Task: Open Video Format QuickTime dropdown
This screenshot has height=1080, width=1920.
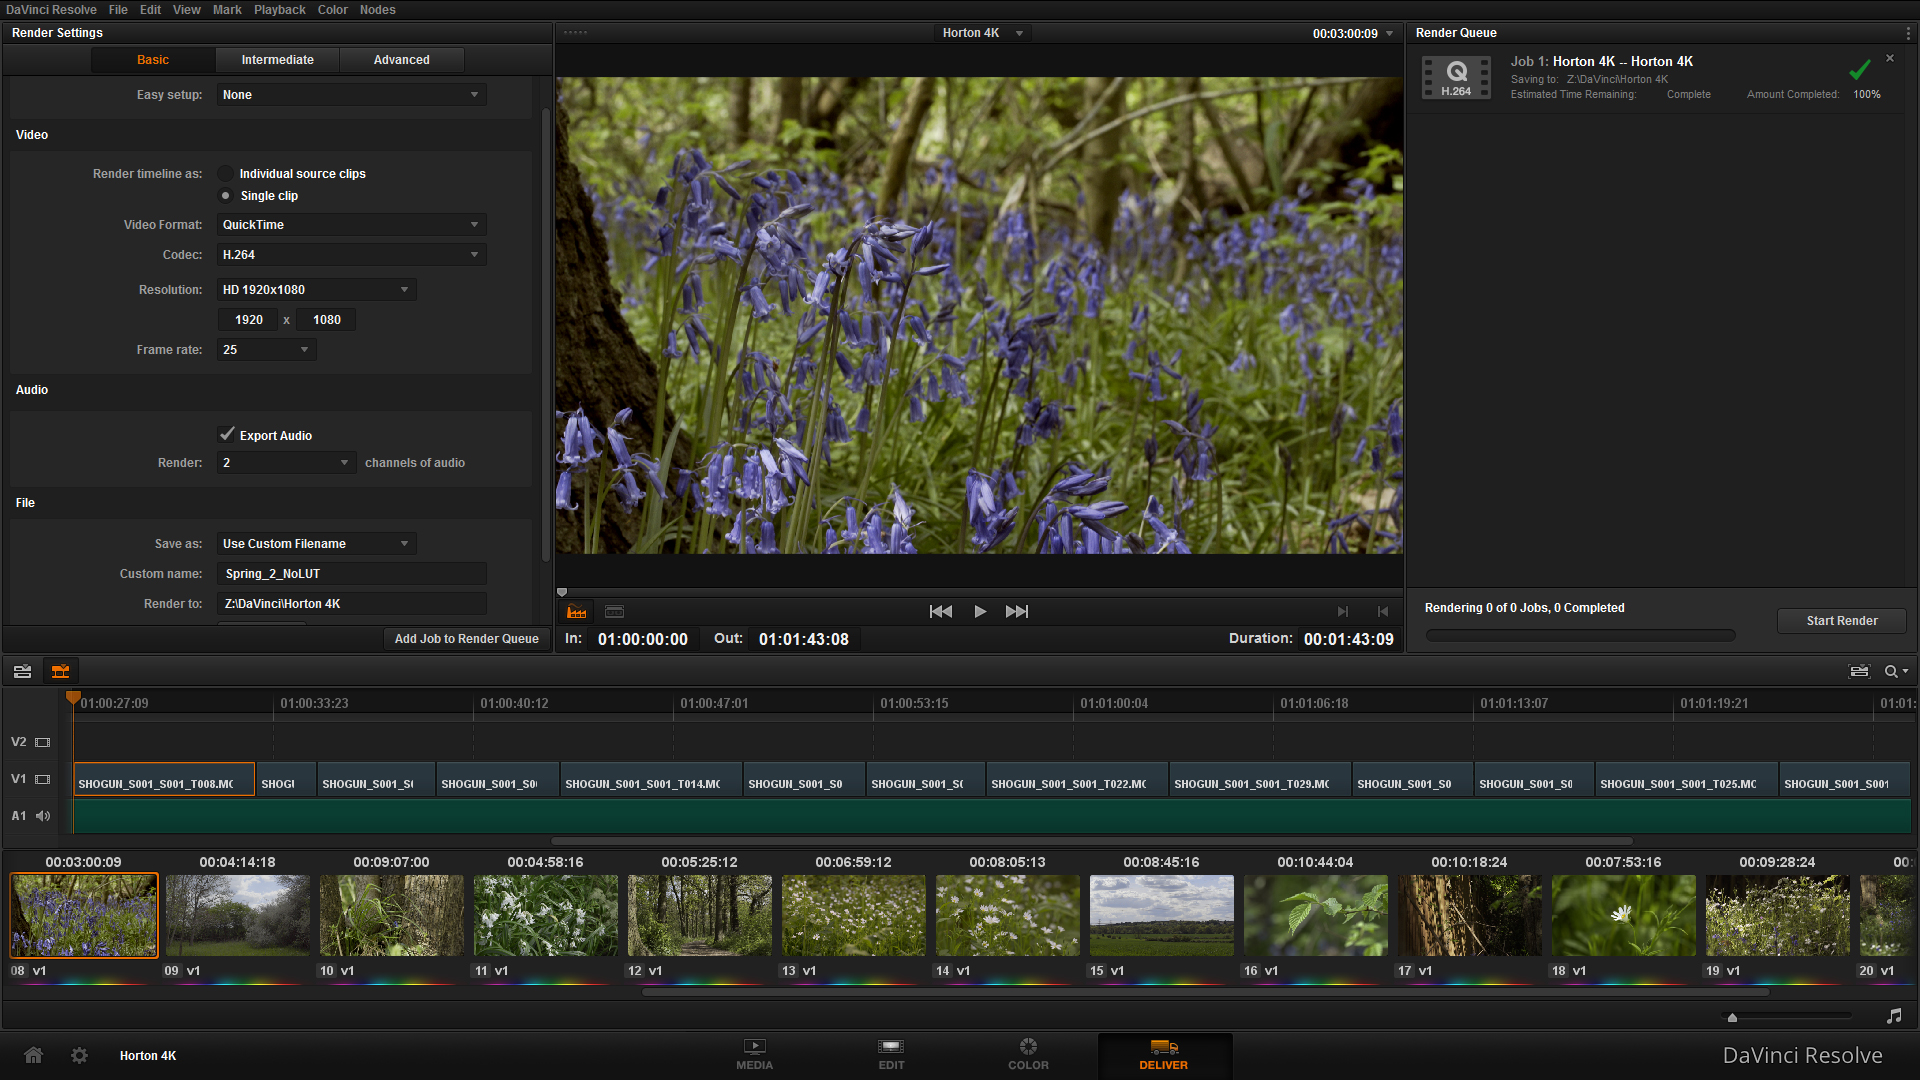Action: (351, 225)
